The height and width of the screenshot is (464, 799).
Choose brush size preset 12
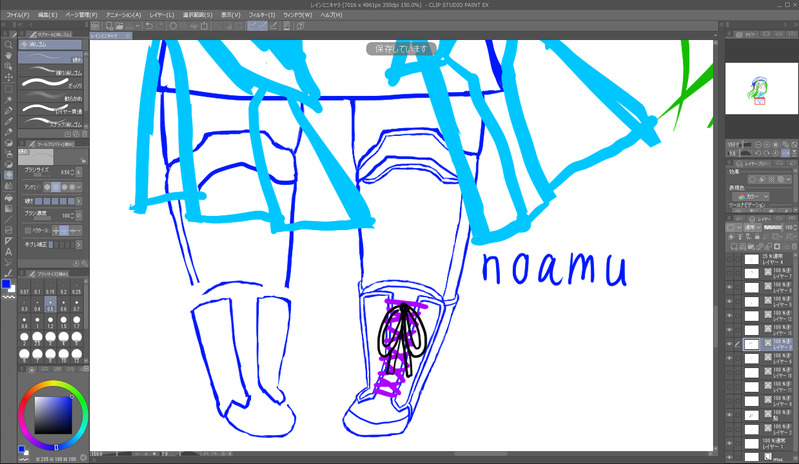tap(76, 356)
